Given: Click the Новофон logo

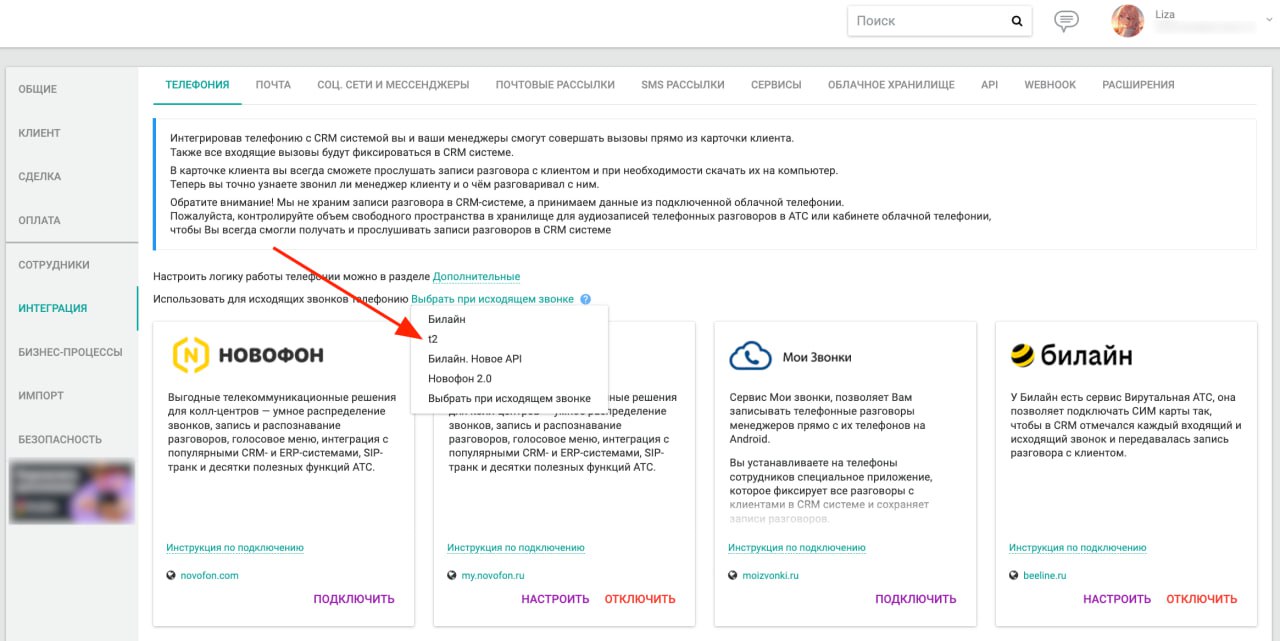Looking at the screenshot, I should (x=248, y=355).
